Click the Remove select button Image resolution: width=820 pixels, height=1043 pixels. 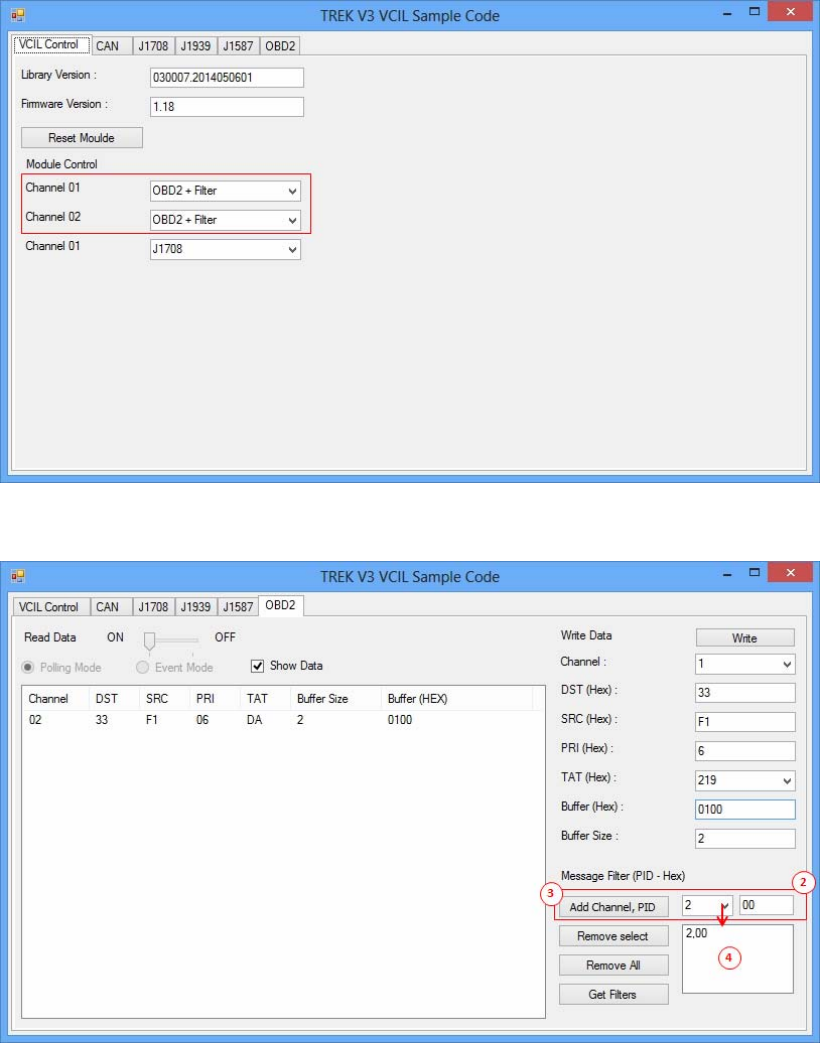613,936
